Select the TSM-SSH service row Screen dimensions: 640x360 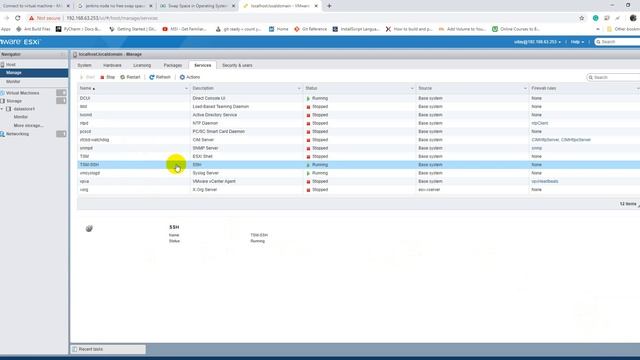(x=358, y=165)
